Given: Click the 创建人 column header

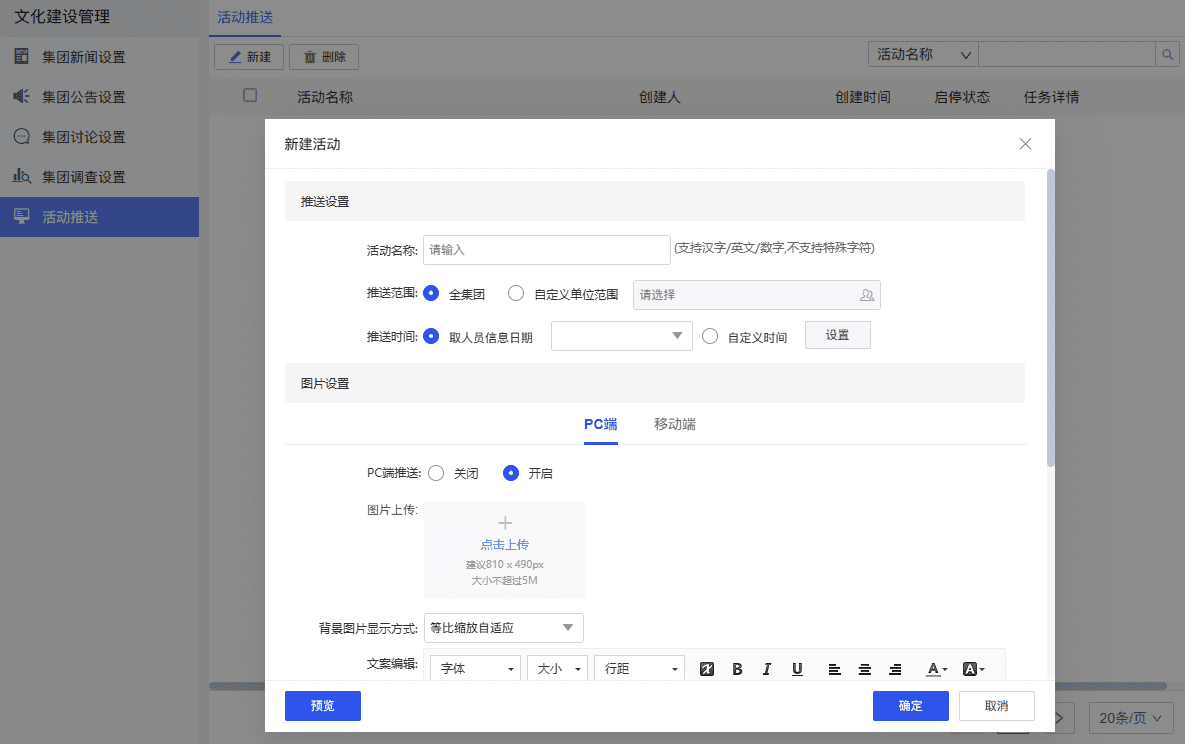Looking at the screenshot, I should pyautogui.click(x=660, y=97).
